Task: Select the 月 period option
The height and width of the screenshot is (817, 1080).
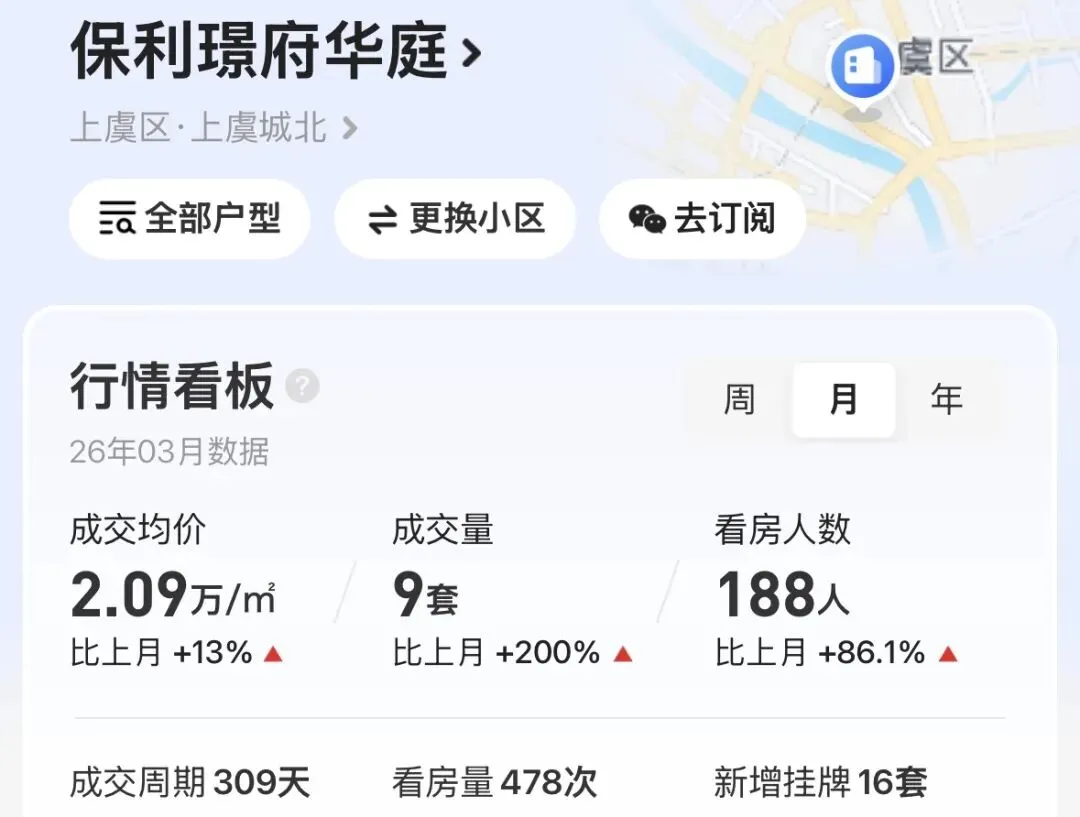Action: (x=844, y=400)
